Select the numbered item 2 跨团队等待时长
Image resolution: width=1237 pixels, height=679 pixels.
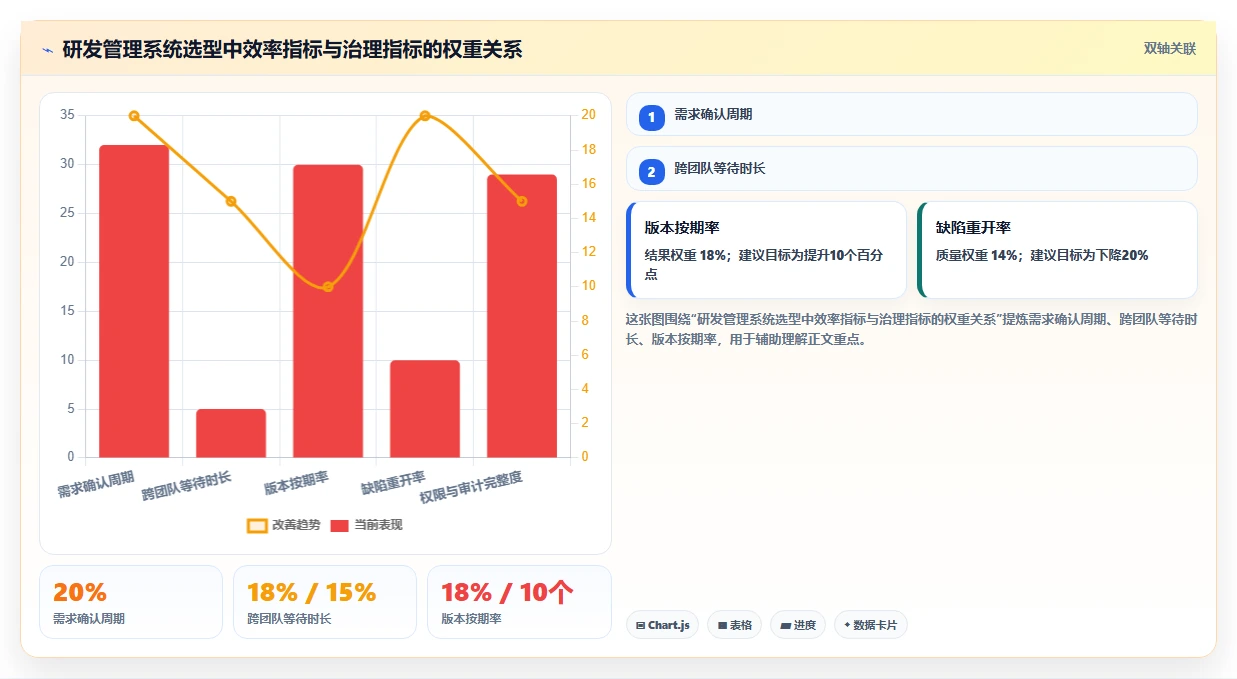pyautogui.click(x=911, y=169)
